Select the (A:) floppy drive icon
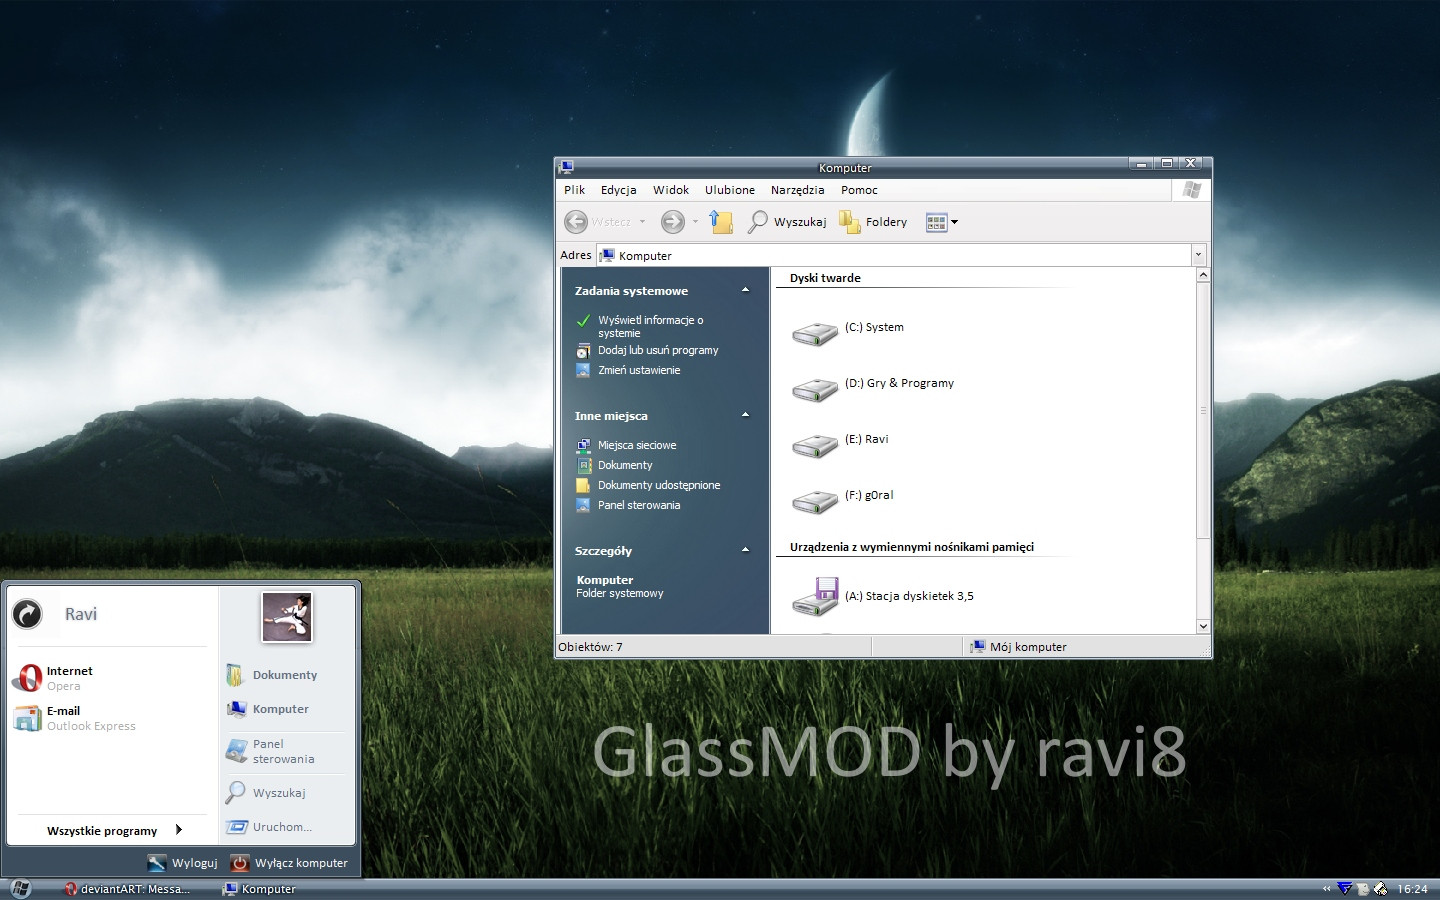This screenshot has height=900, width=1440. click(815, 596)
